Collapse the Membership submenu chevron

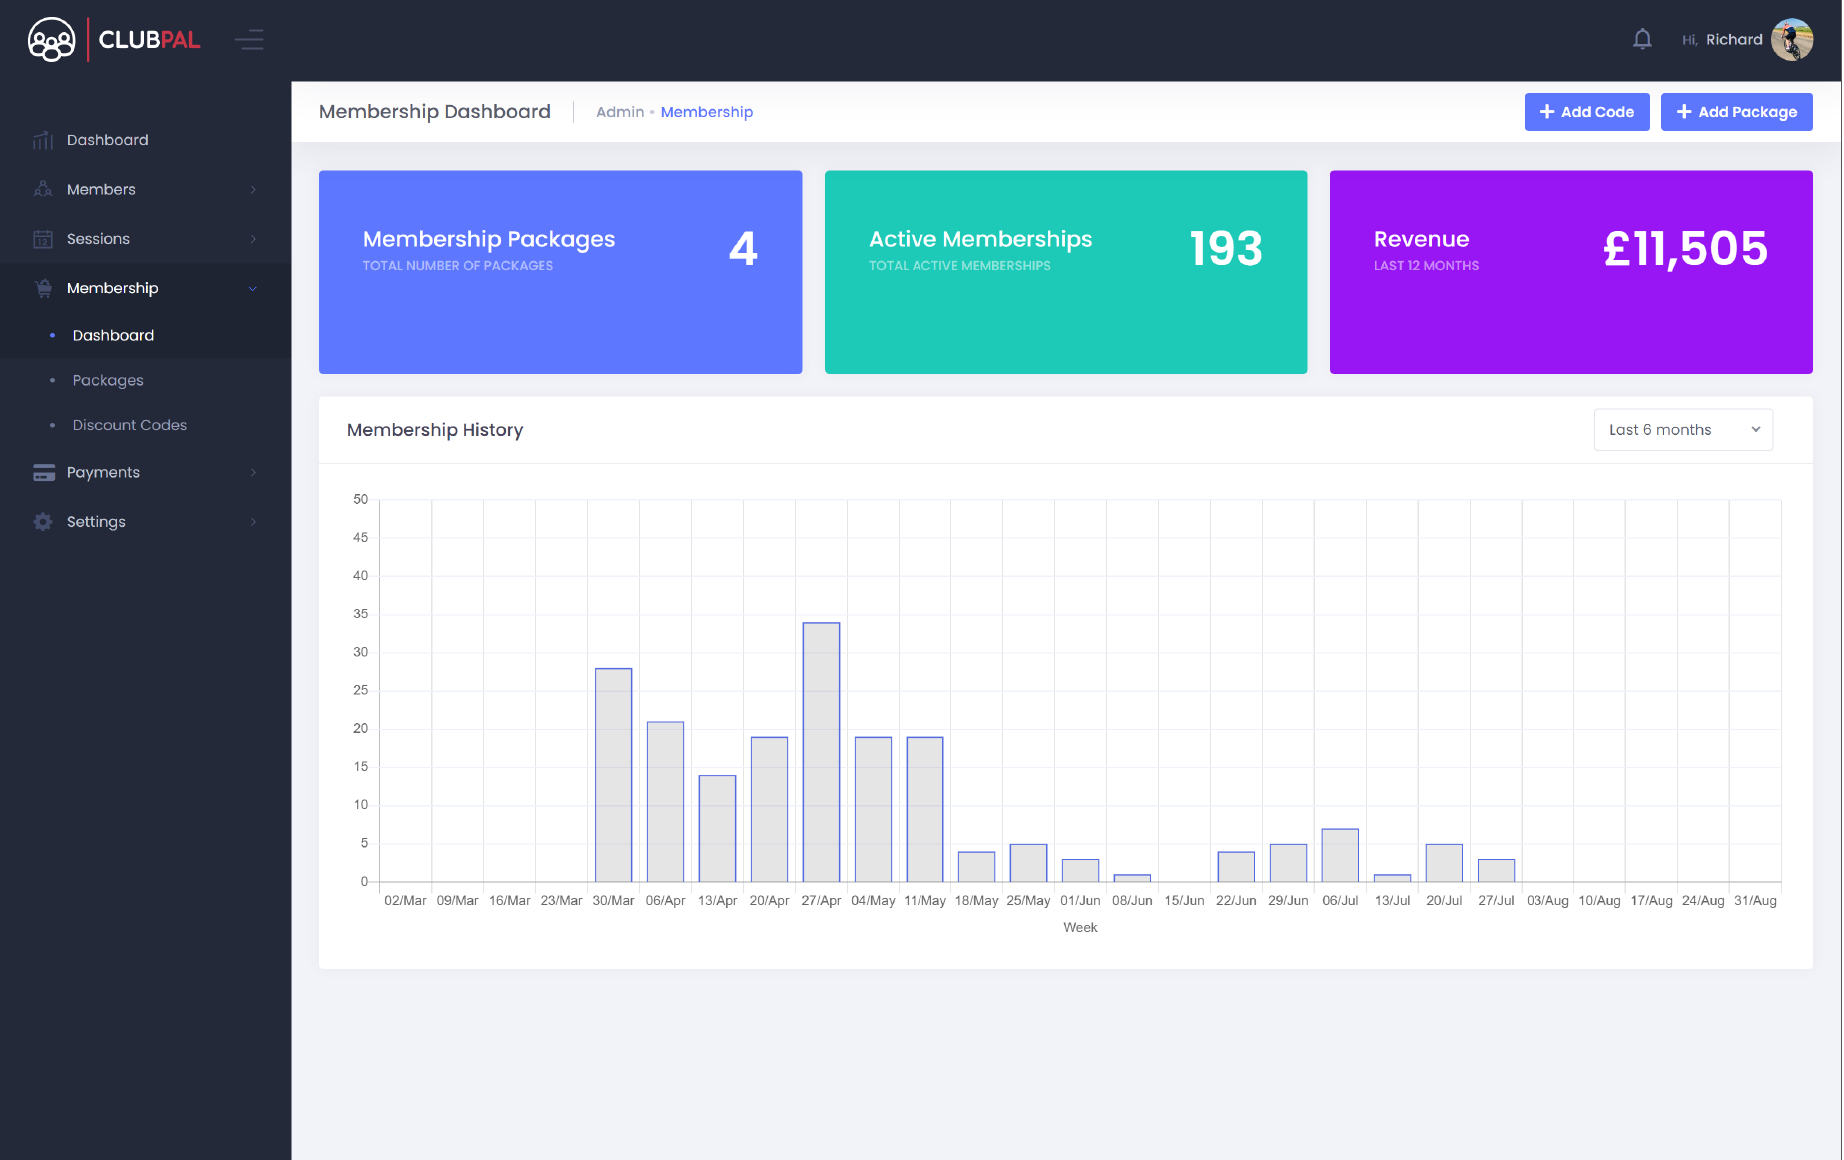(x=253, y=288)
